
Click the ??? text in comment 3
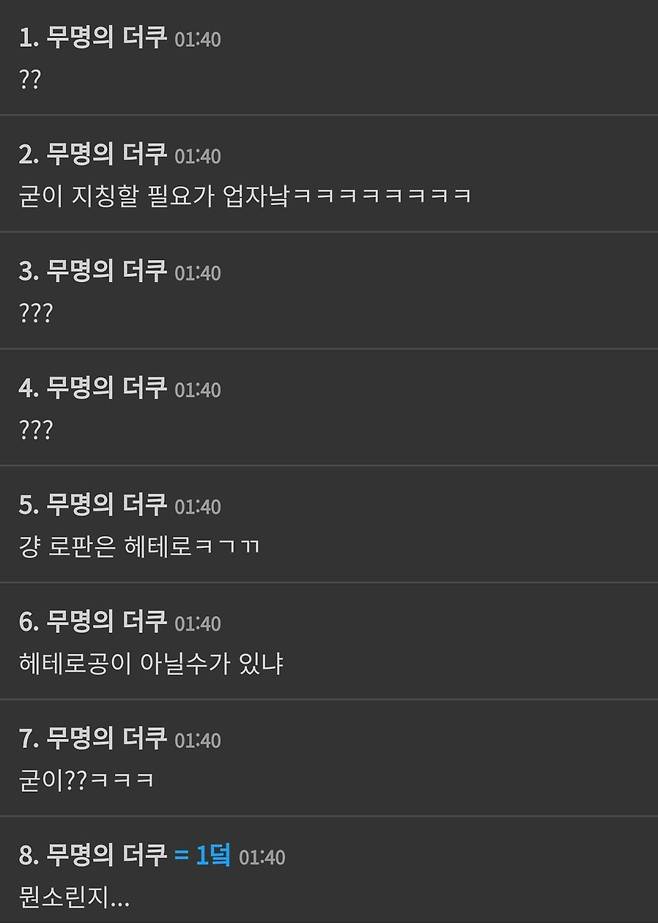[x=36, y=313]
